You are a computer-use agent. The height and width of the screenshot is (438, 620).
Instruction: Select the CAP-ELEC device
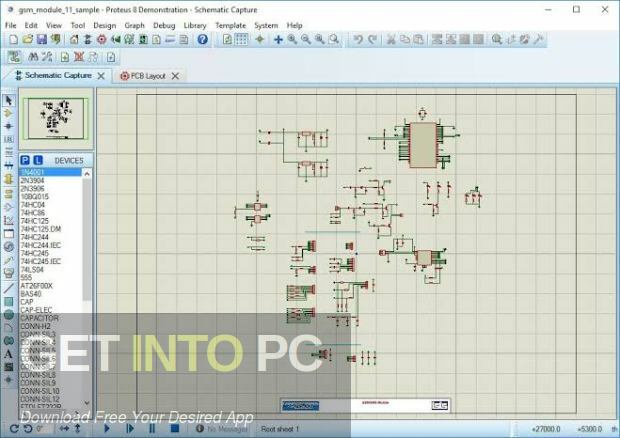(x=36, y=310)
